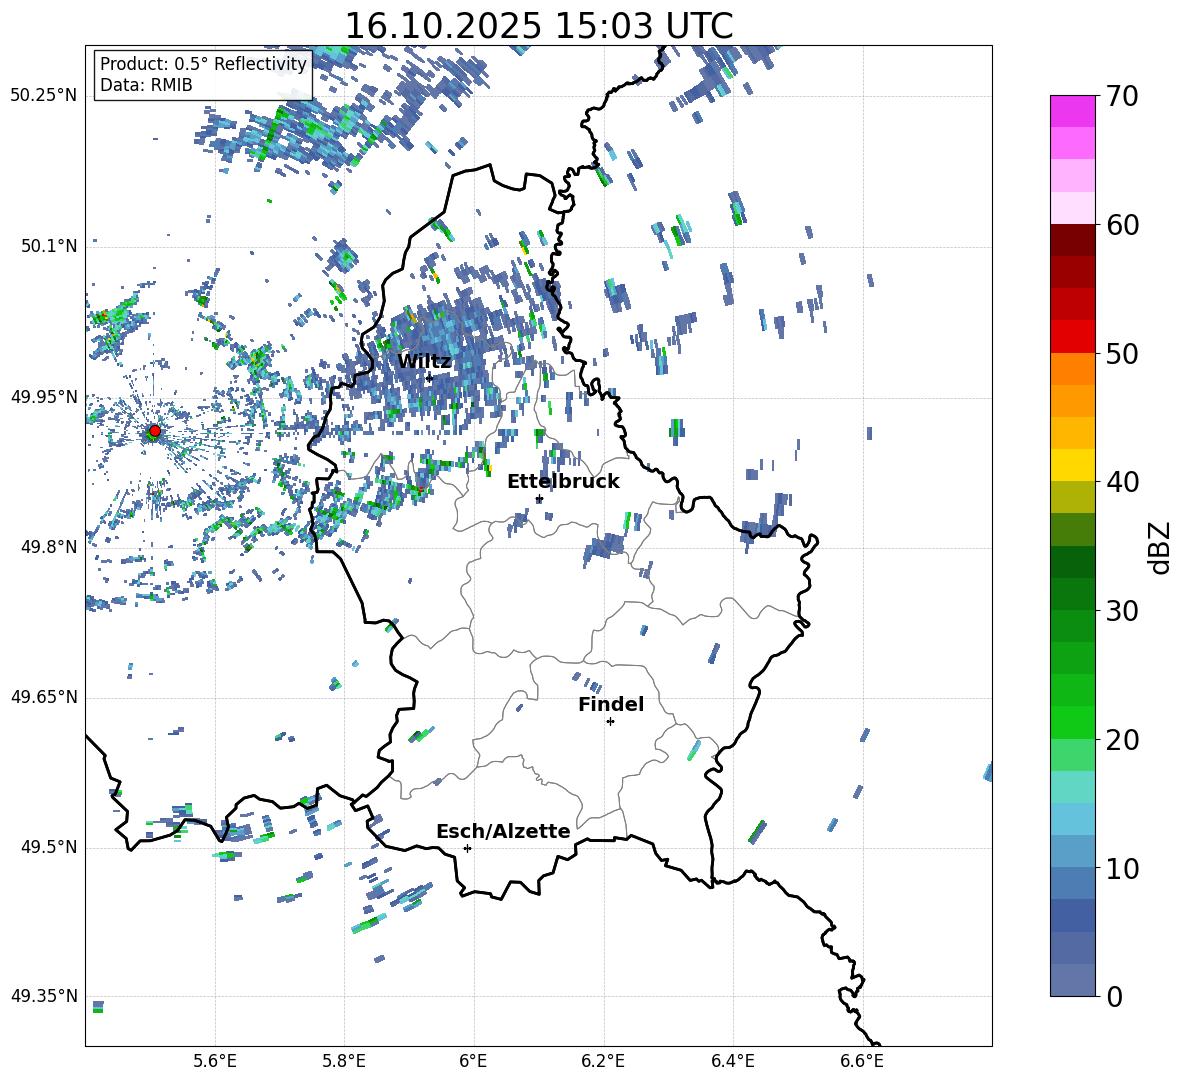Click the 49.5°N latitude label
1184x1081 pixels.
point(49,847)
